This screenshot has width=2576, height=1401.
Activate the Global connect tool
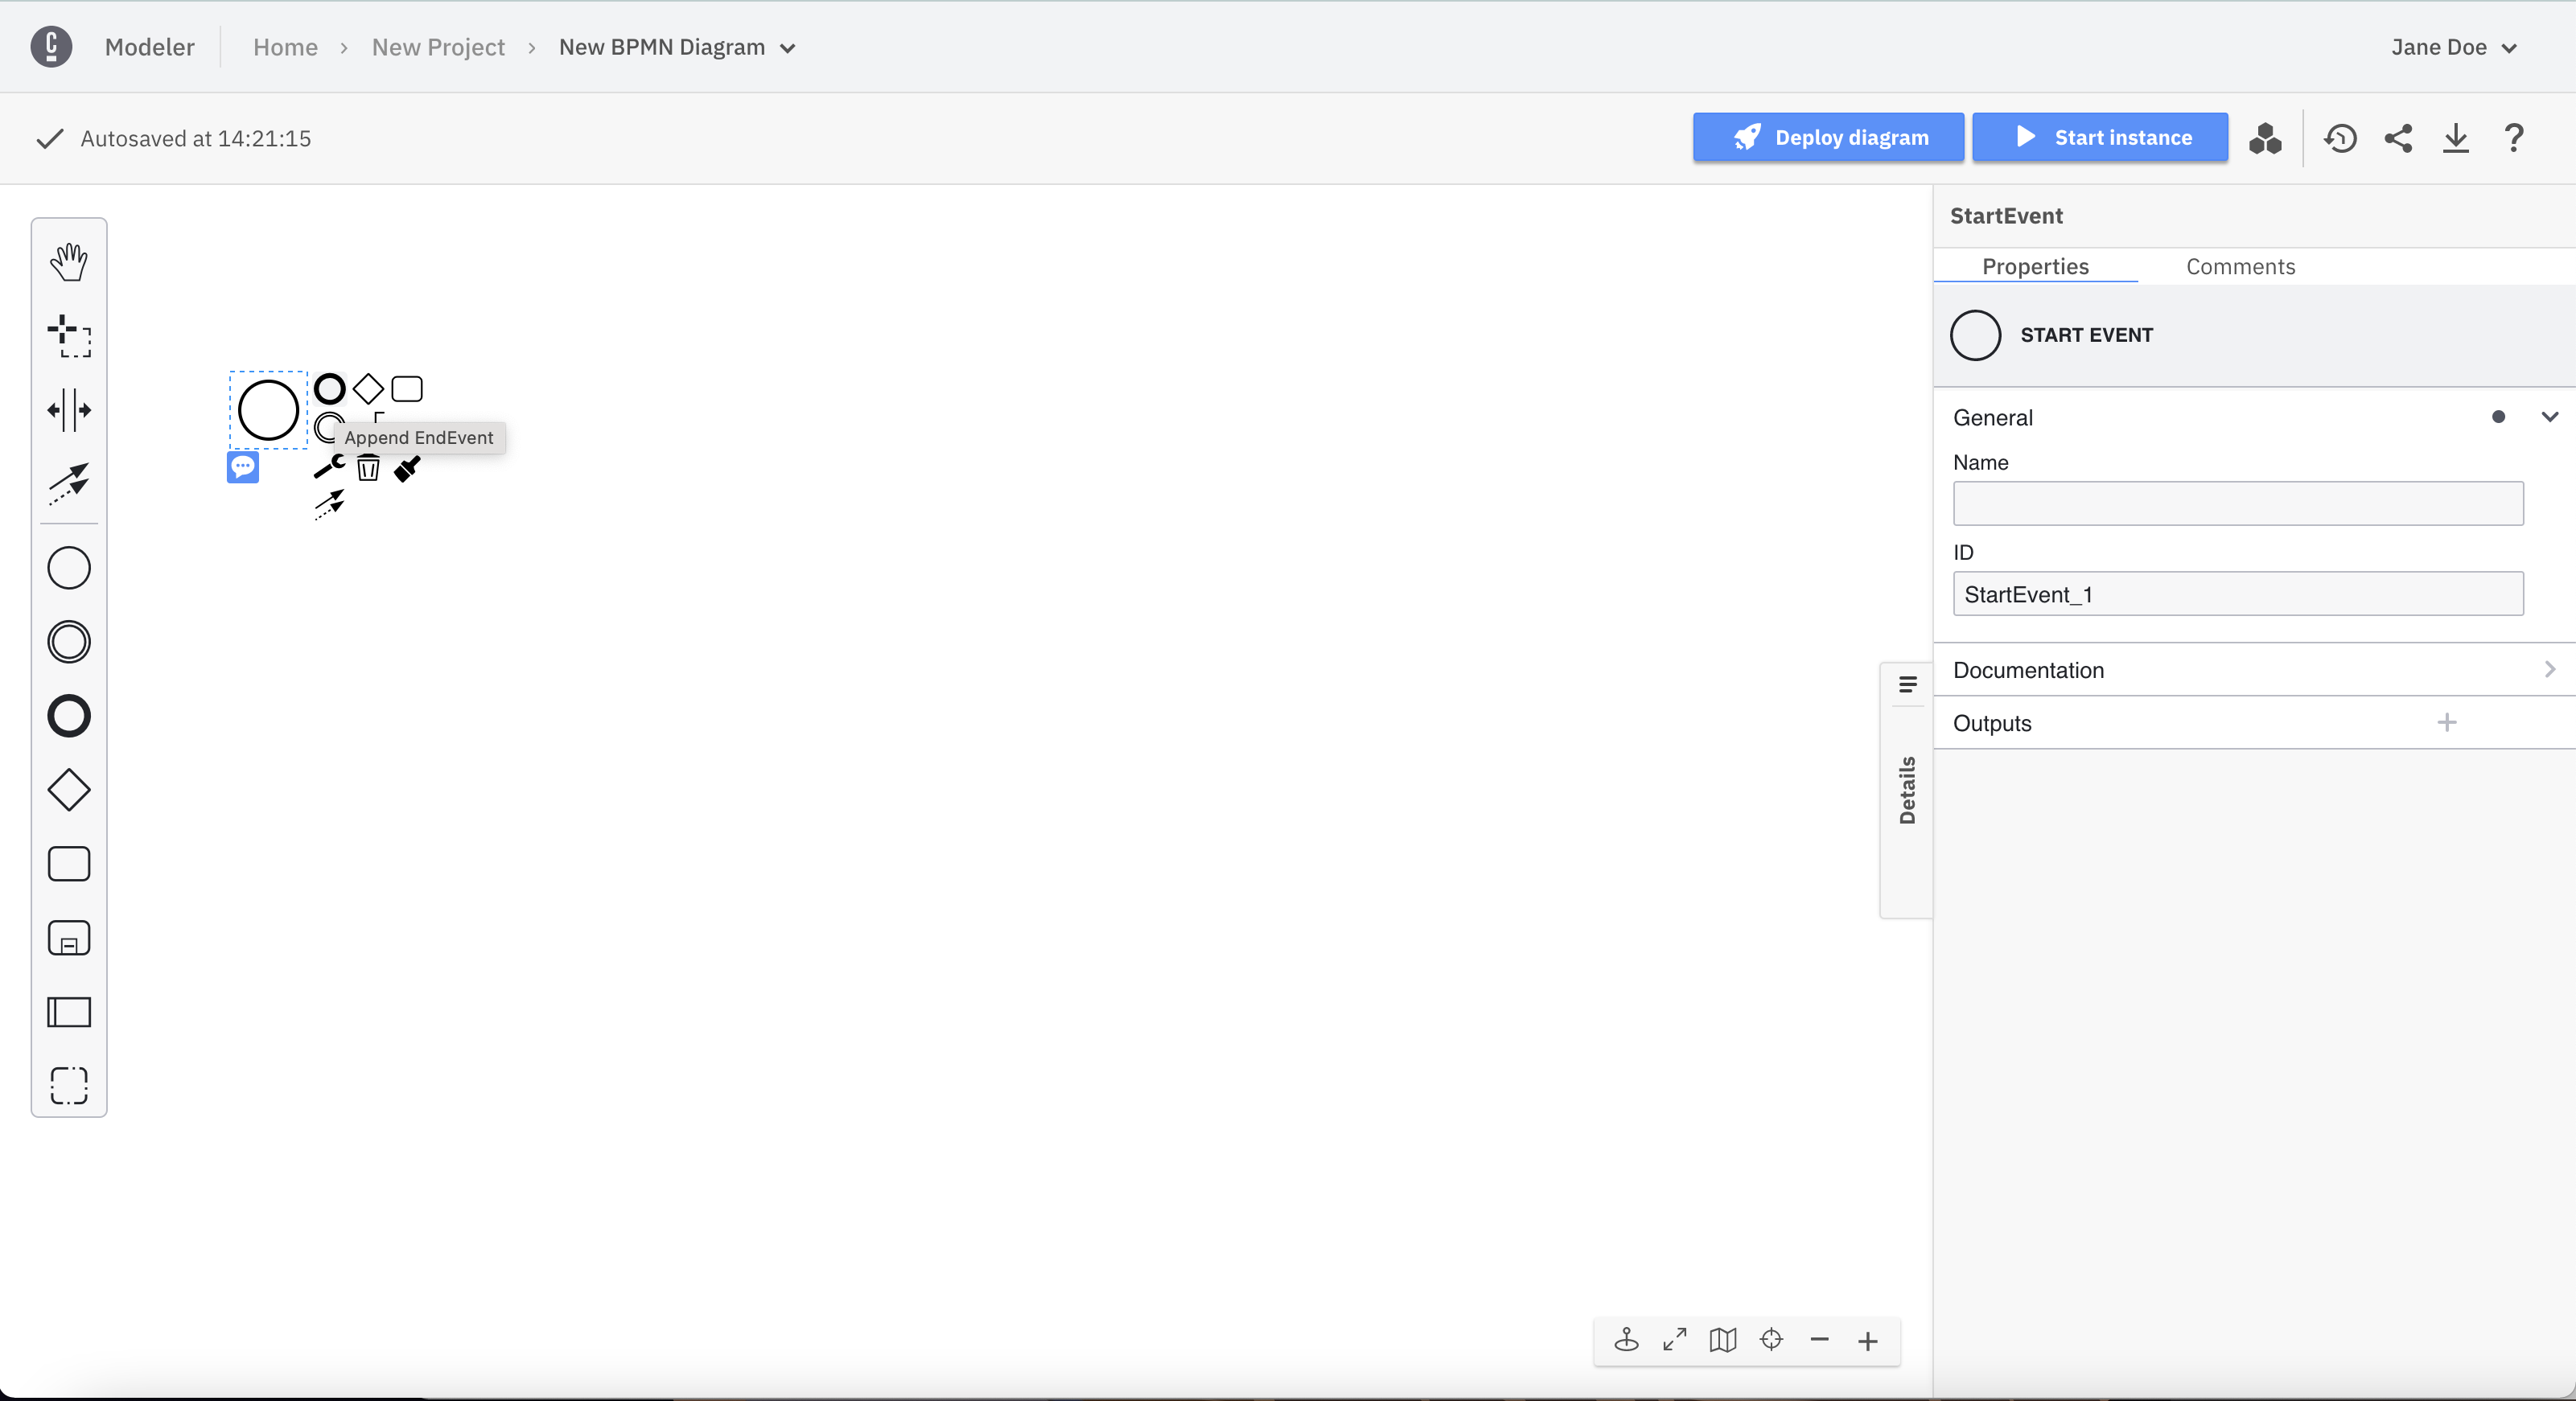[68, 484]
